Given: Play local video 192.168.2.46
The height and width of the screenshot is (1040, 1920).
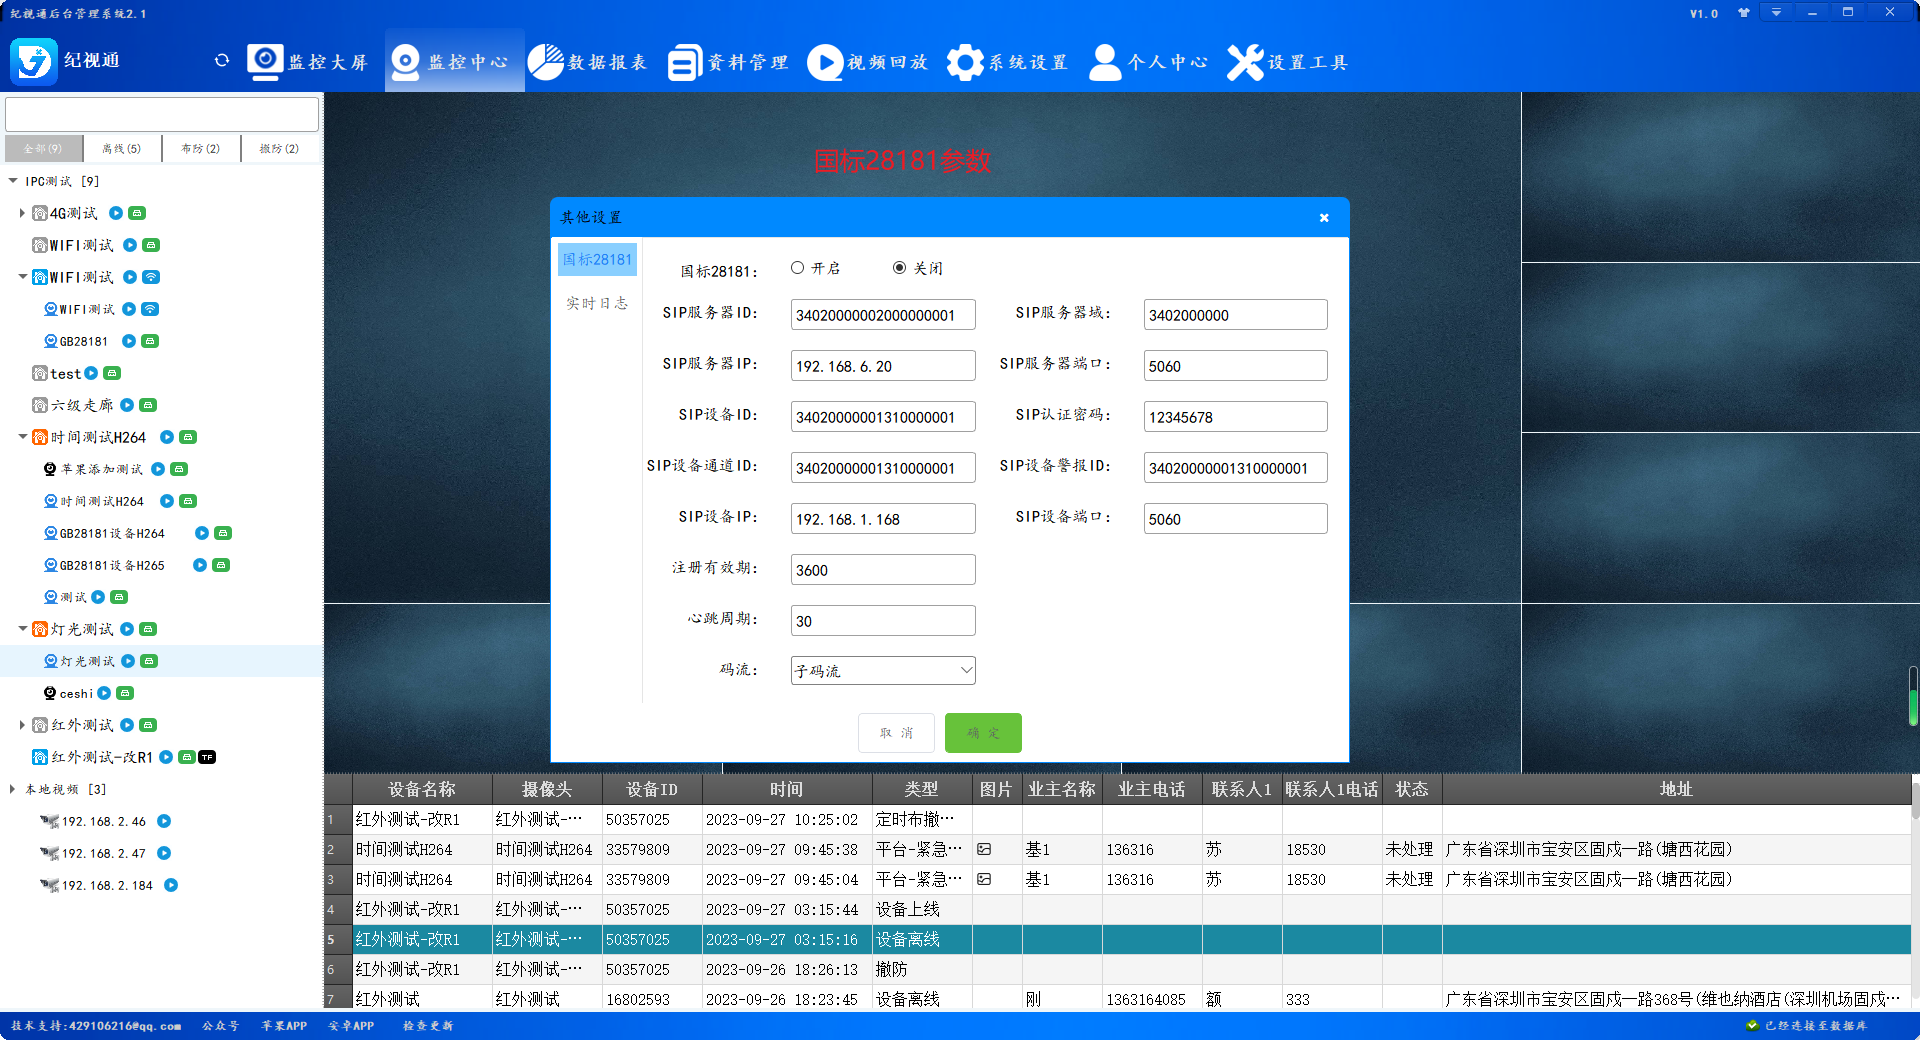Looking at the screenshot, I should click(164, 821).
